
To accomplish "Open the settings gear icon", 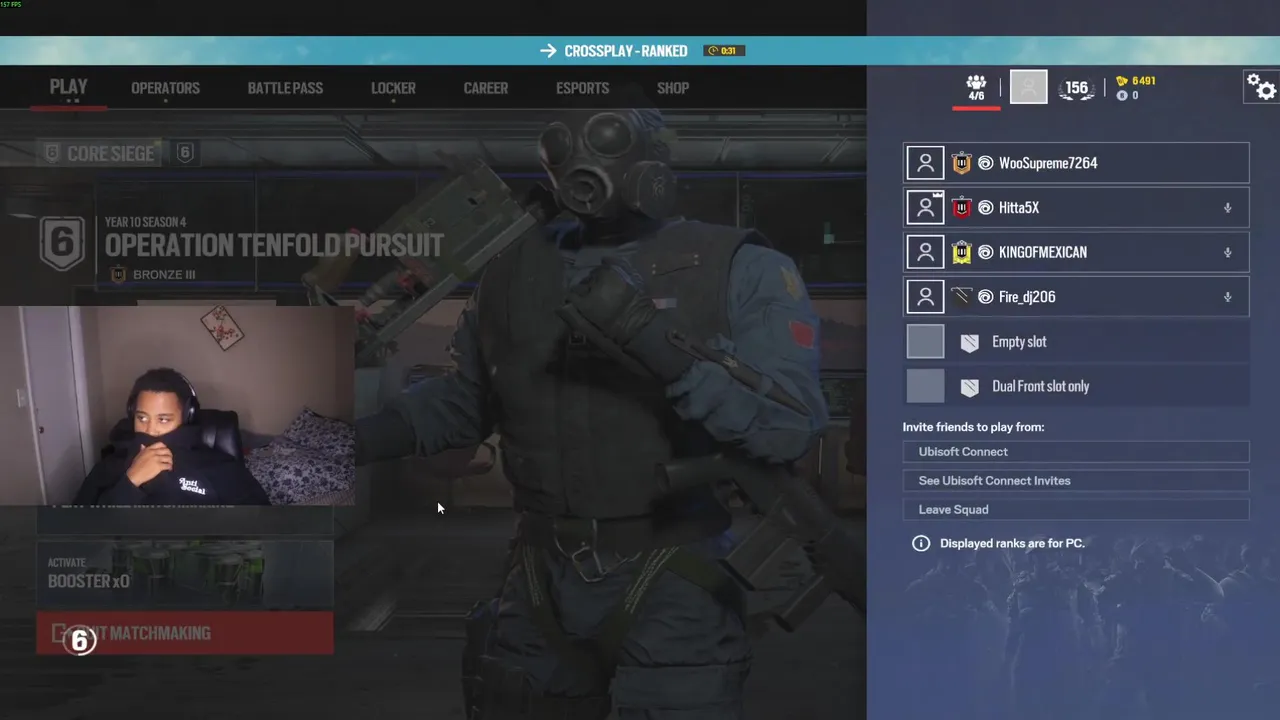I will point(1261,87).
